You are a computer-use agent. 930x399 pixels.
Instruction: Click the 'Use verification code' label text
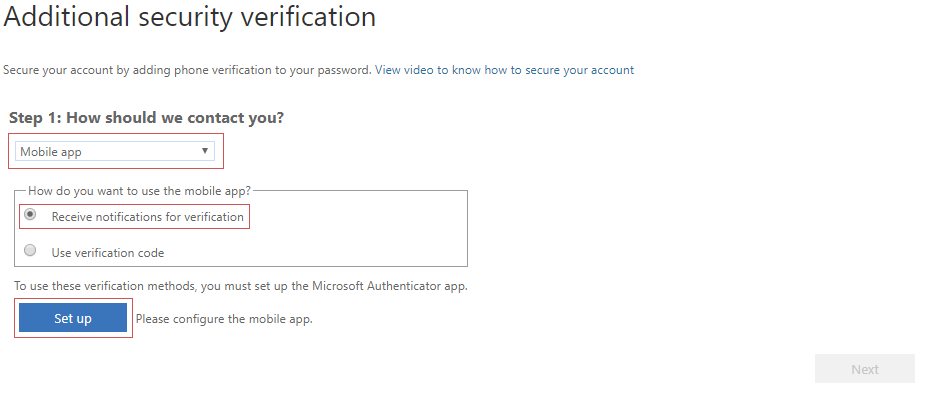coord(108,253)
